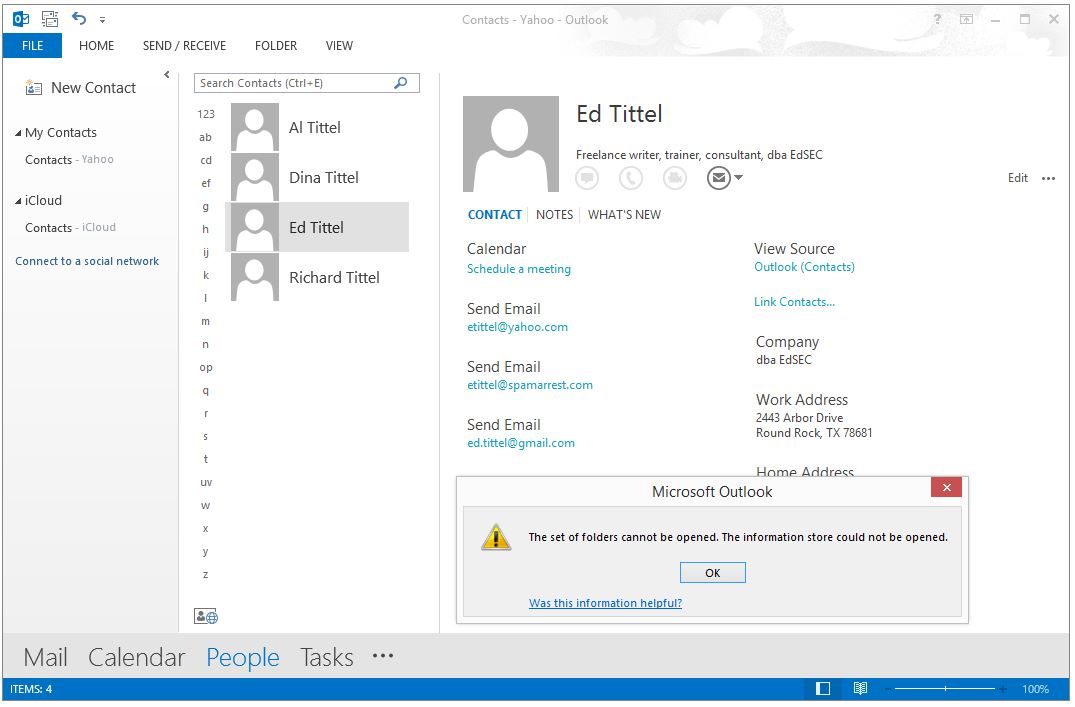Screen dimensions: 1075x707
Task: Collapse iCloud group
Action: (19, 201)
